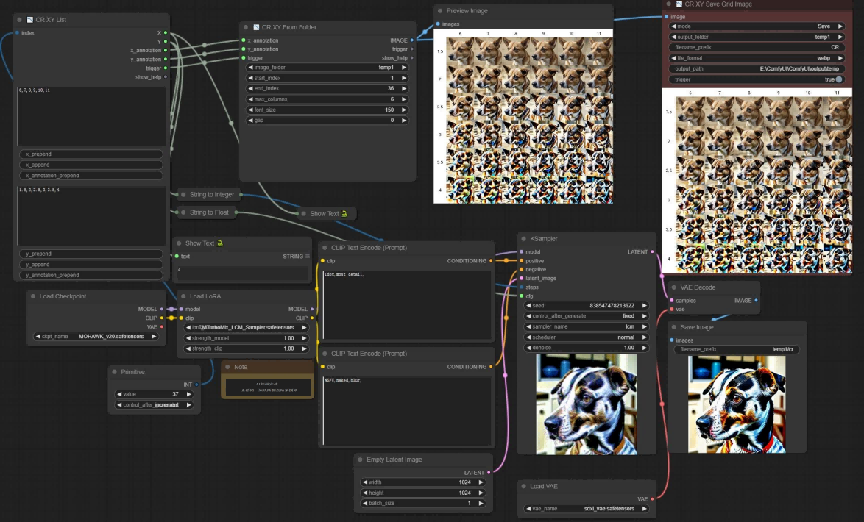
Task: Click the snake icon on the collapsed Show Text node
Action: [344, 213]
